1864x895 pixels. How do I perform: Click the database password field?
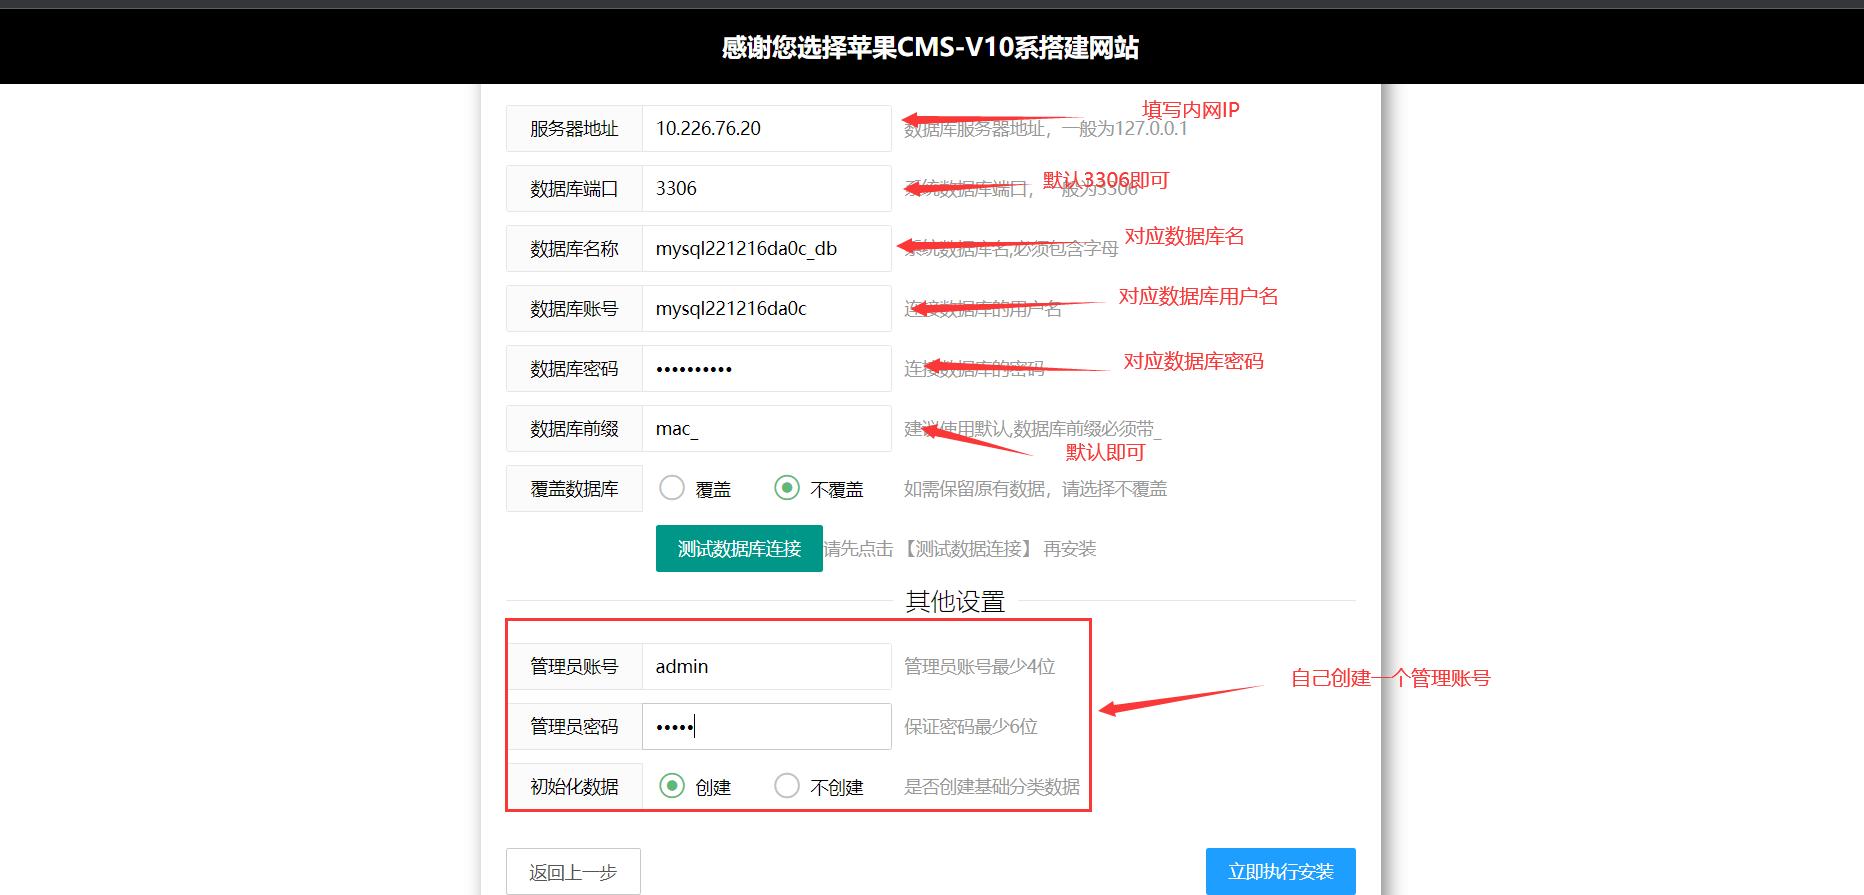coord(766,368)
